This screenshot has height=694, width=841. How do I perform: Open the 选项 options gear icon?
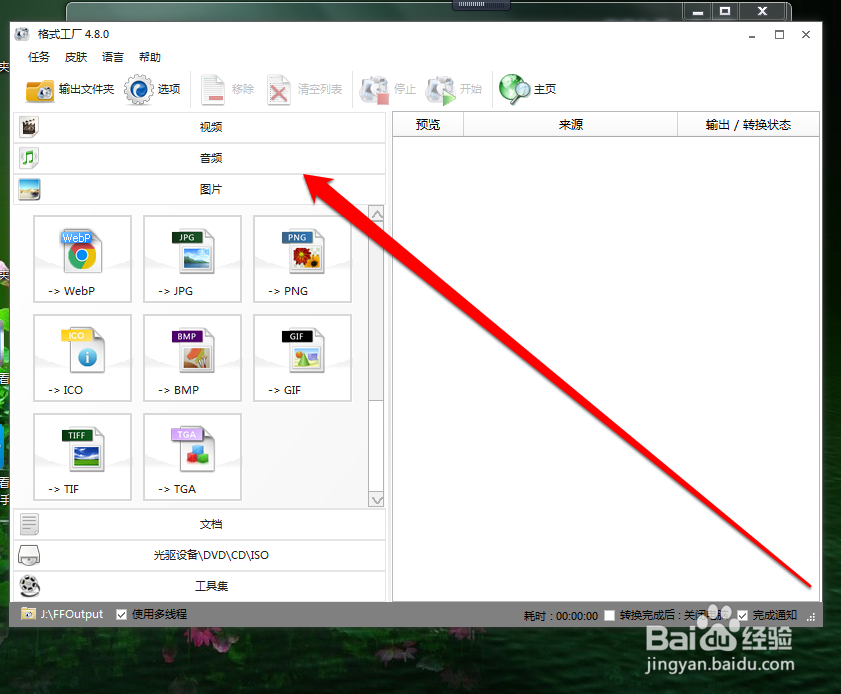click(138, 90)
